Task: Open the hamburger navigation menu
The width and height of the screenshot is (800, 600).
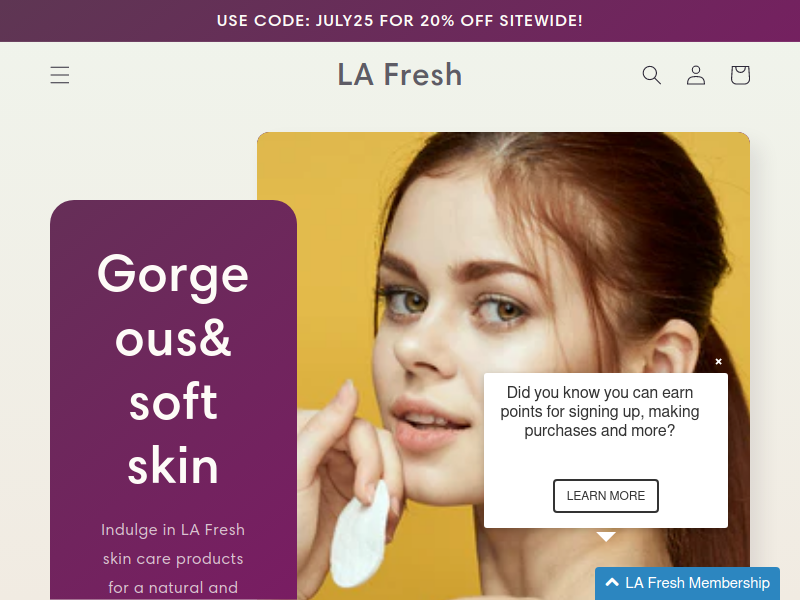Action: tap(60, 75)
